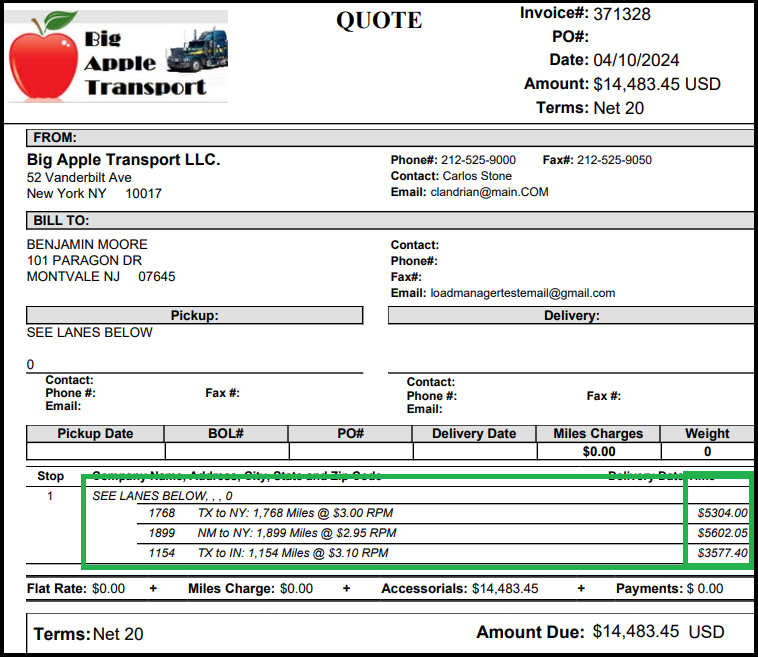Click the Delivery: section header
This screenshot has height=657, width=758.
click(x=571, y=316)
